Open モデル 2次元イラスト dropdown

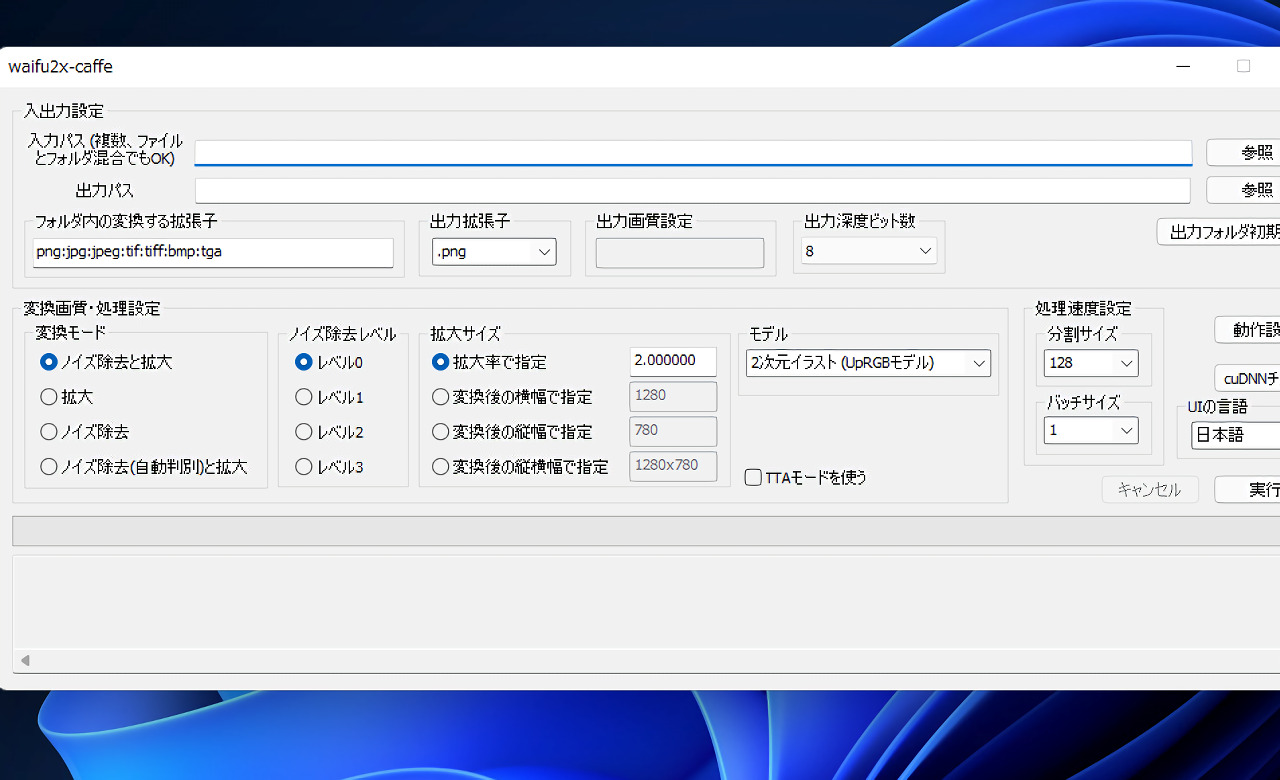click(868, 363)
